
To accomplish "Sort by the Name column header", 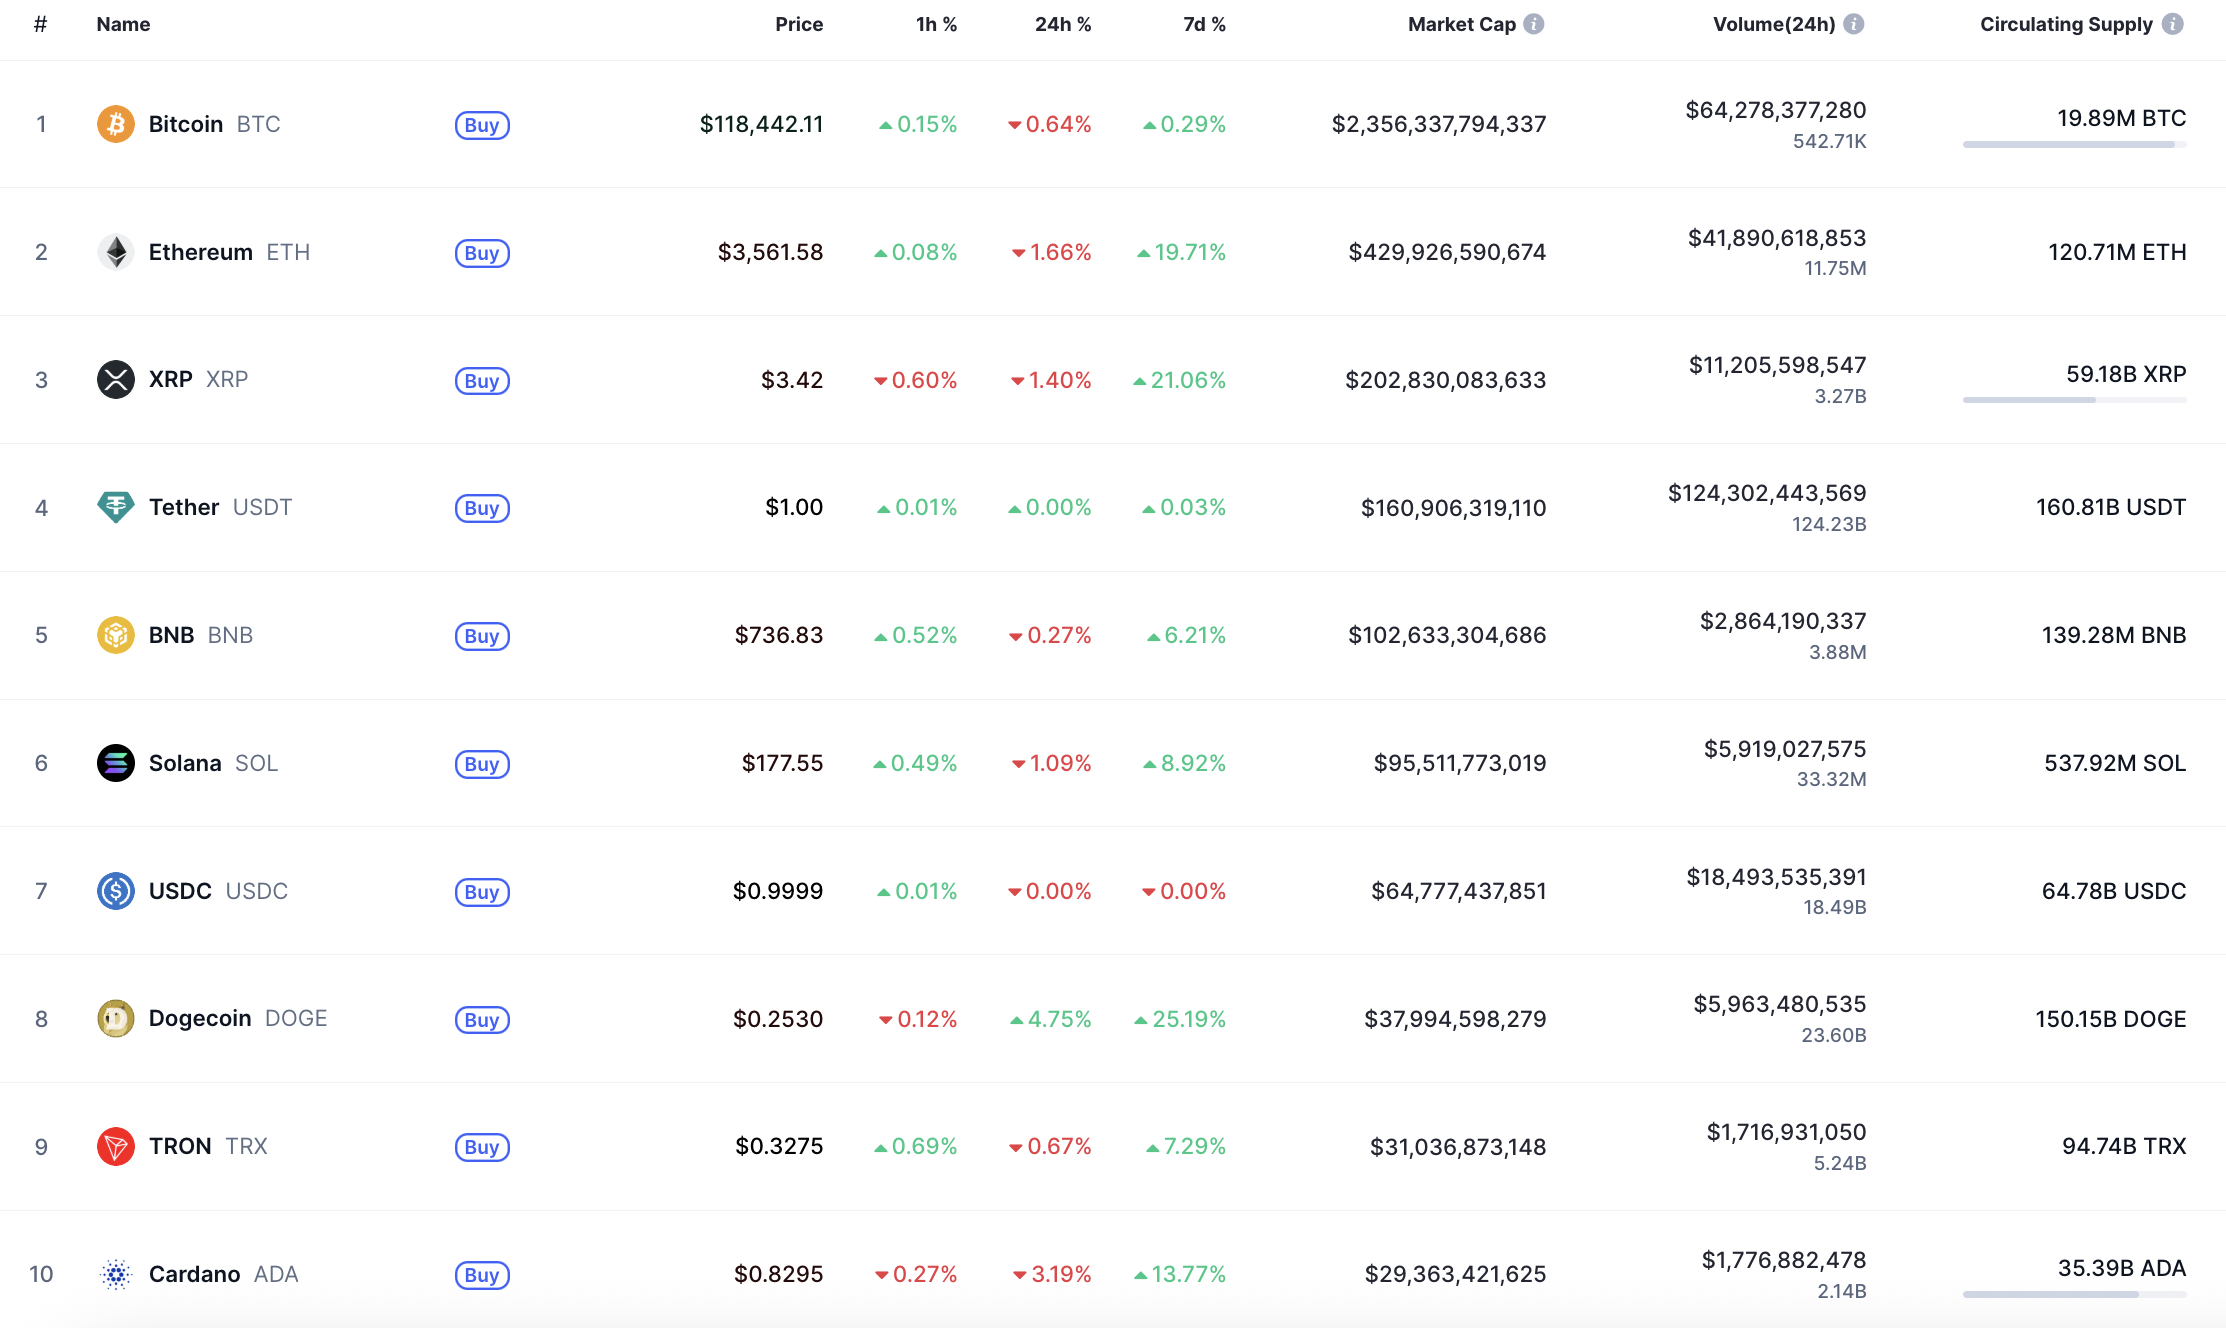I will click(123, 24).
